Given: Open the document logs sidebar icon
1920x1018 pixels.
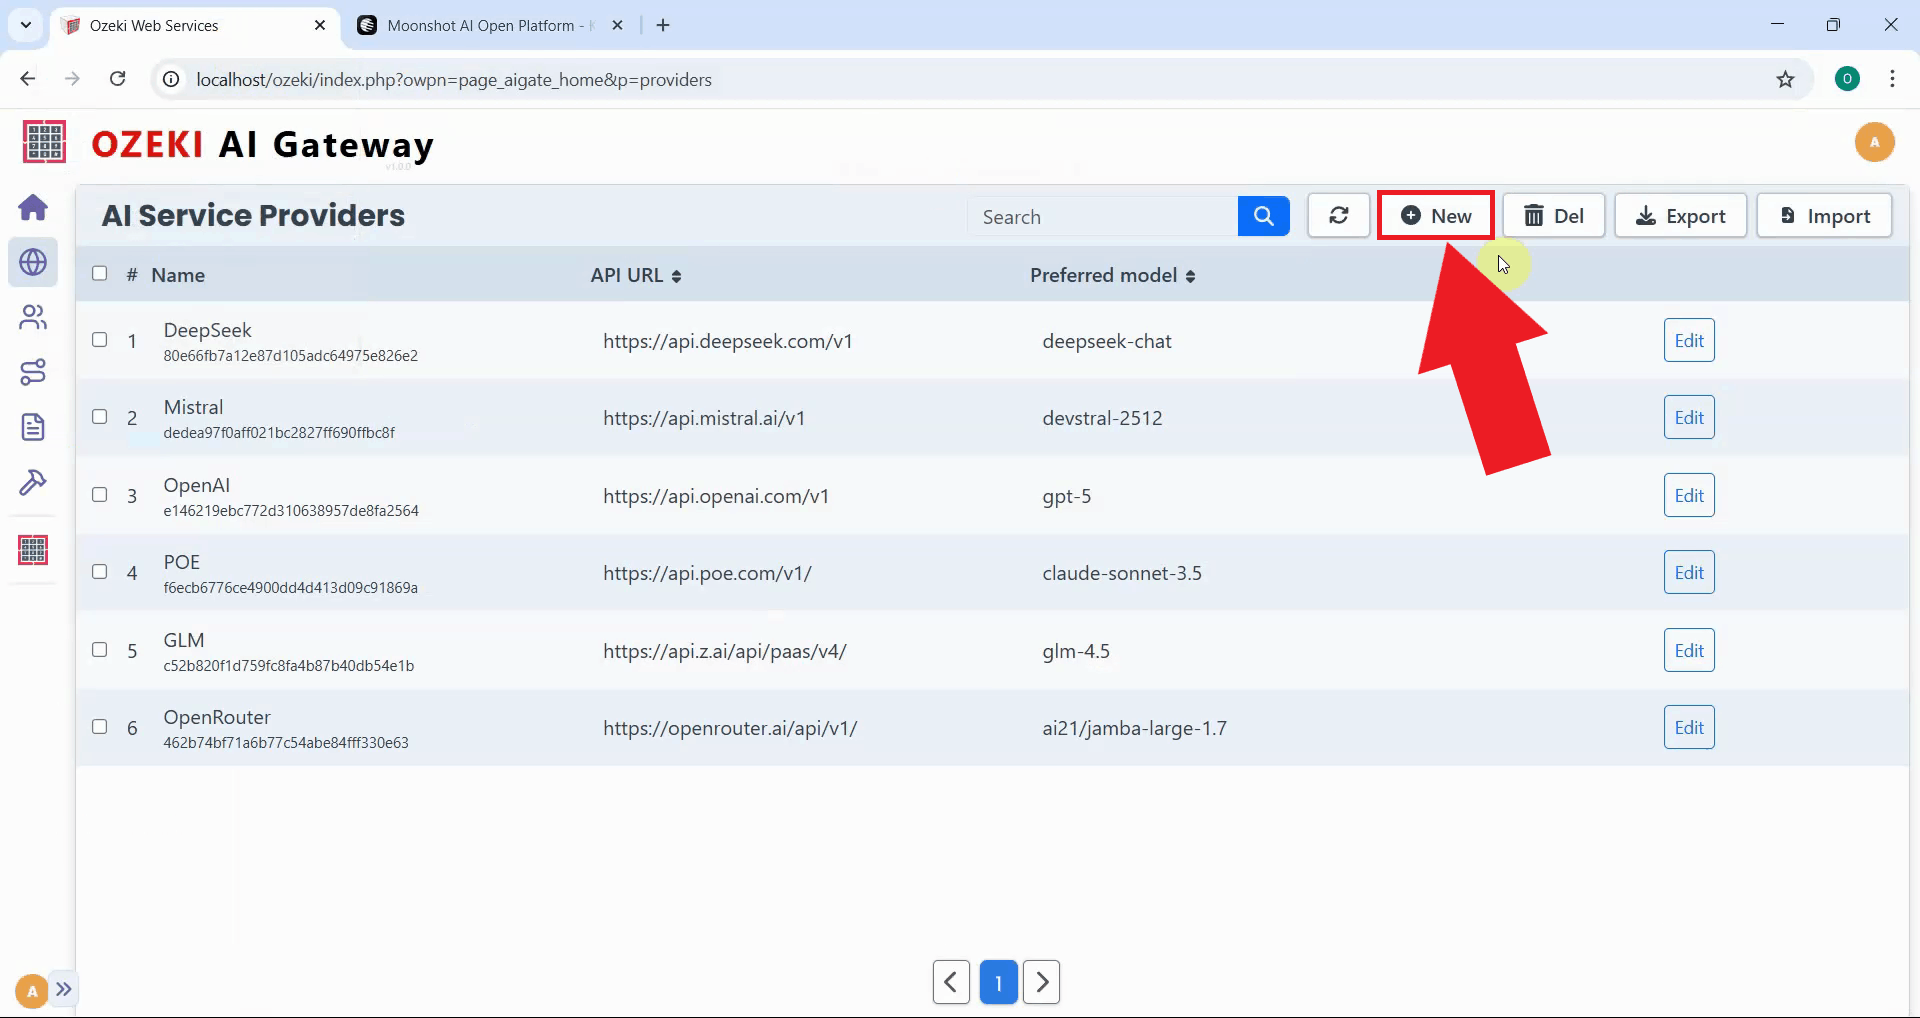Looking at the screenshot, I should [x=33, y=427].
